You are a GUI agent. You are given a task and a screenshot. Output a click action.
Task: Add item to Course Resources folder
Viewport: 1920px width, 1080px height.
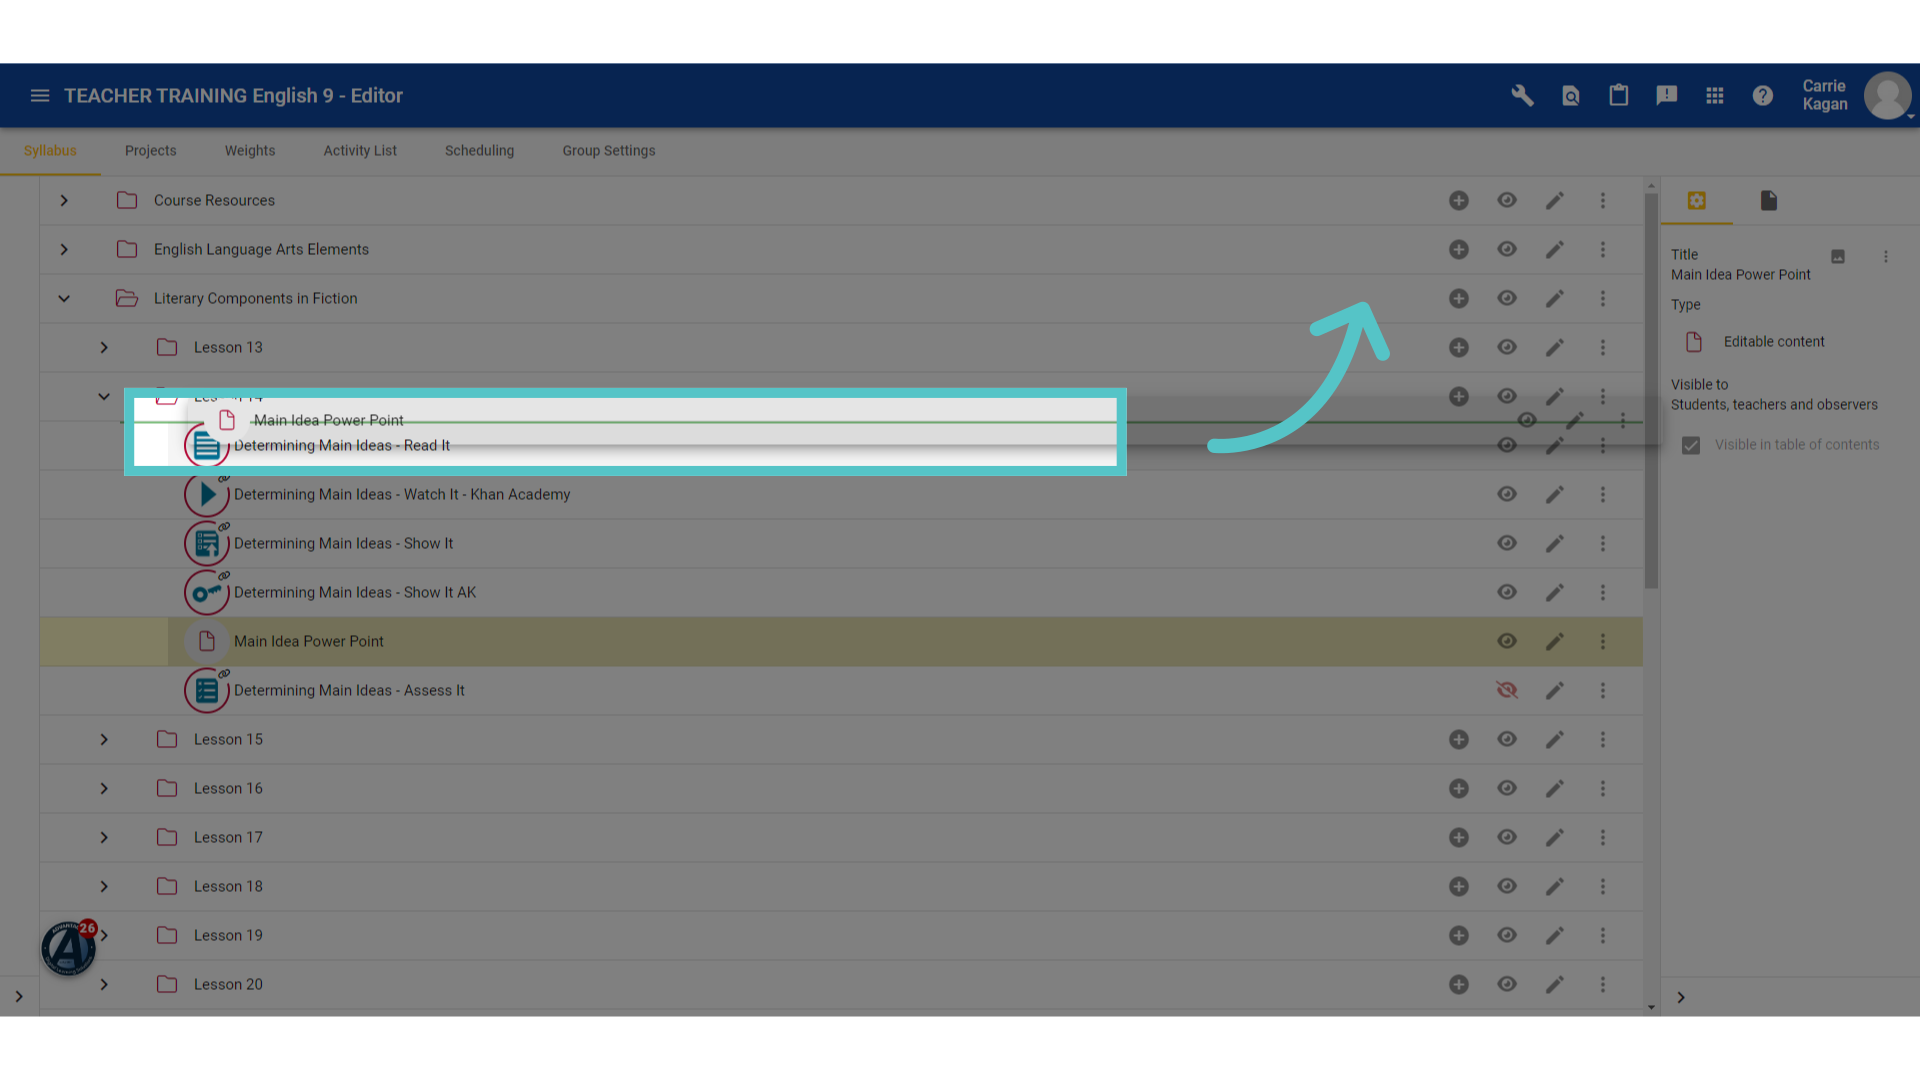(1459, 201)
